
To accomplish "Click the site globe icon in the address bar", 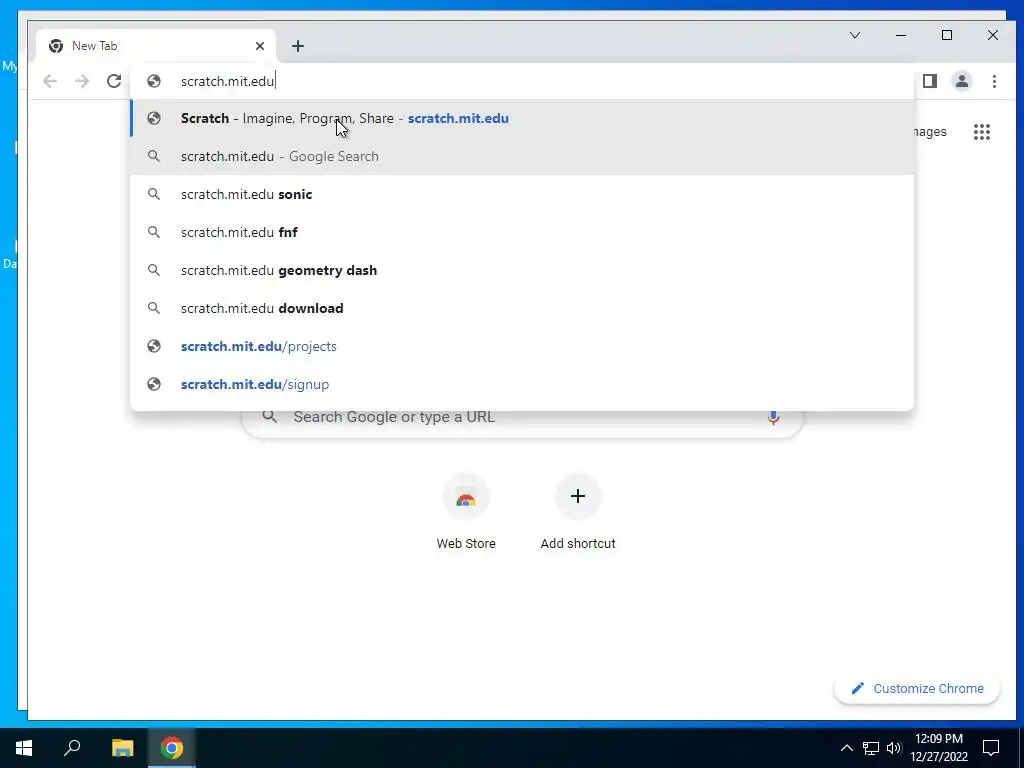I will (x=154, y=81).
